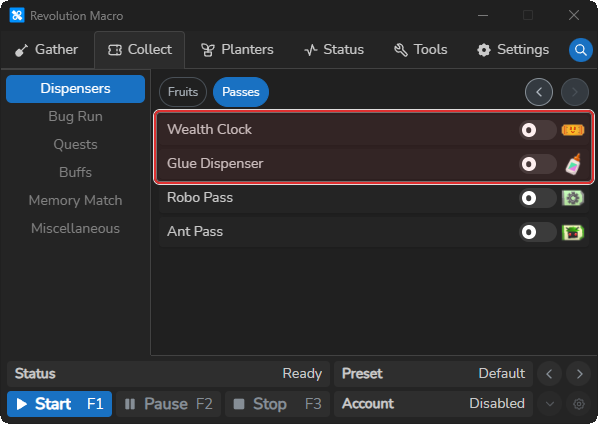Click the Wealth Clock ticket icon
Image resolution: width=598 pixels, height=424 pixels.
pyautogui.click(x=573, y=130)
